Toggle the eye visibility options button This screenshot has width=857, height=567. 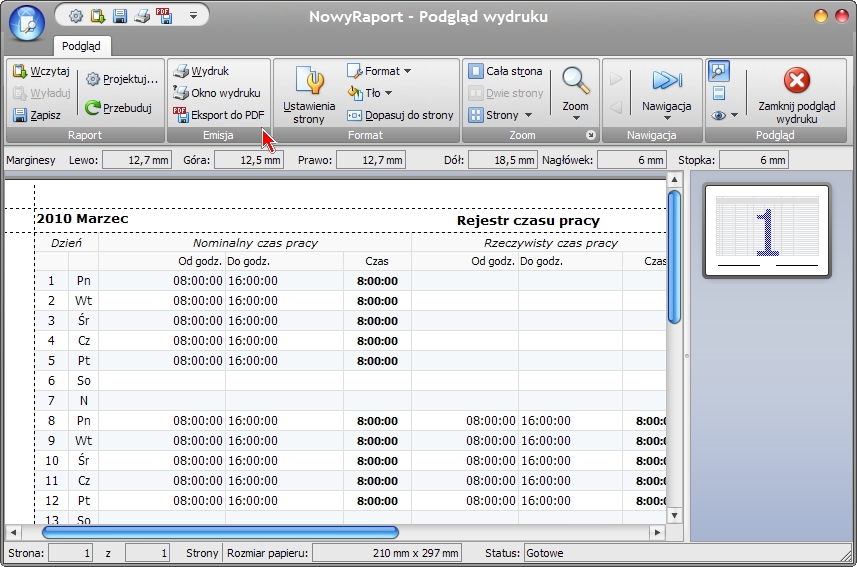coord(724,115)
